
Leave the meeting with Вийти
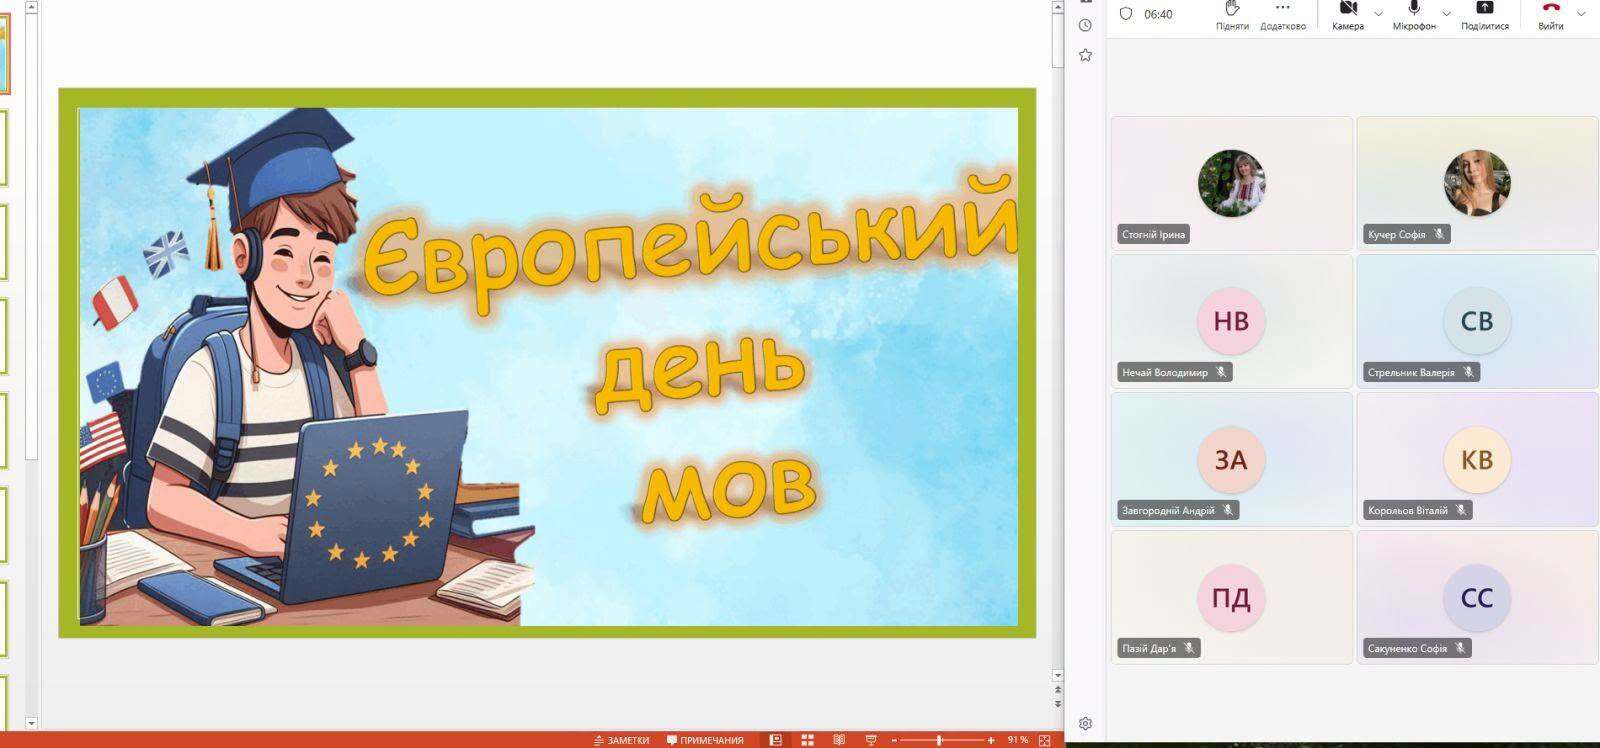(1551, 15)
